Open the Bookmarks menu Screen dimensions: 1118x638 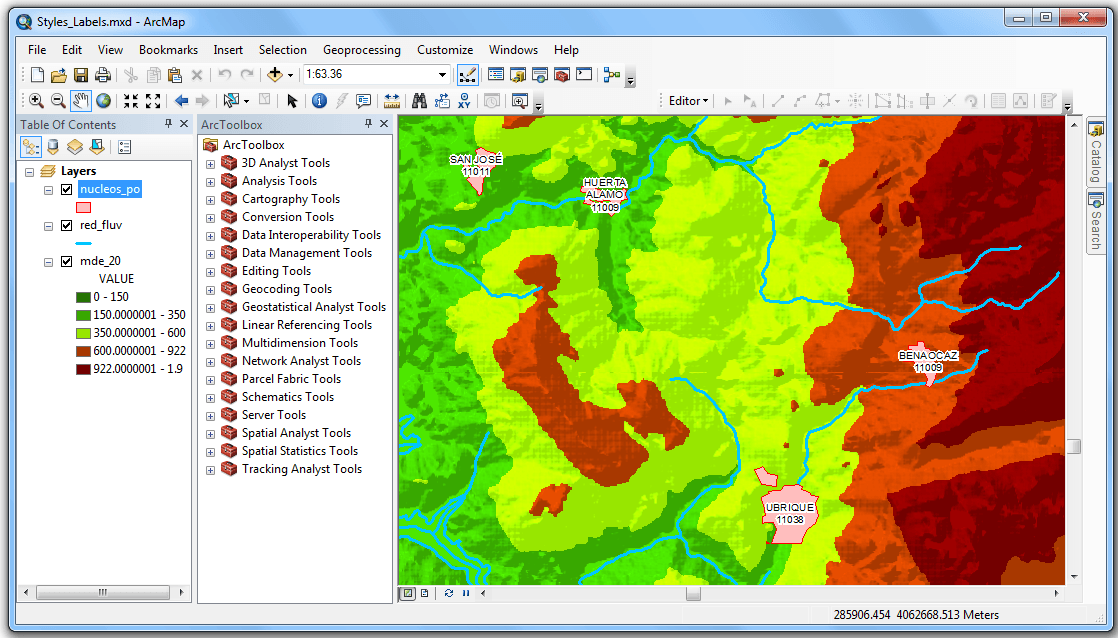(x=168, y=50)
